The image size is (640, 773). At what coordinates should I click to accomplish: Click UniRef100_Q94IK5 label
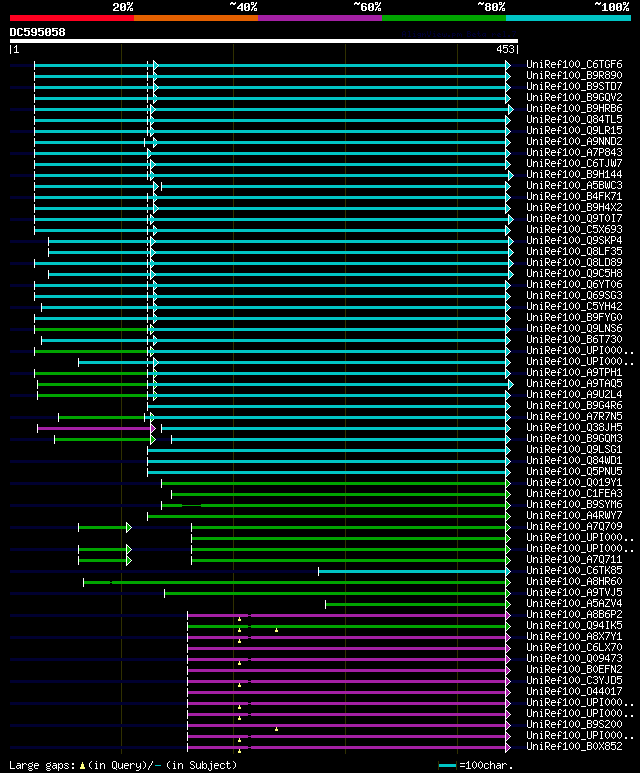tap(574, 625)
